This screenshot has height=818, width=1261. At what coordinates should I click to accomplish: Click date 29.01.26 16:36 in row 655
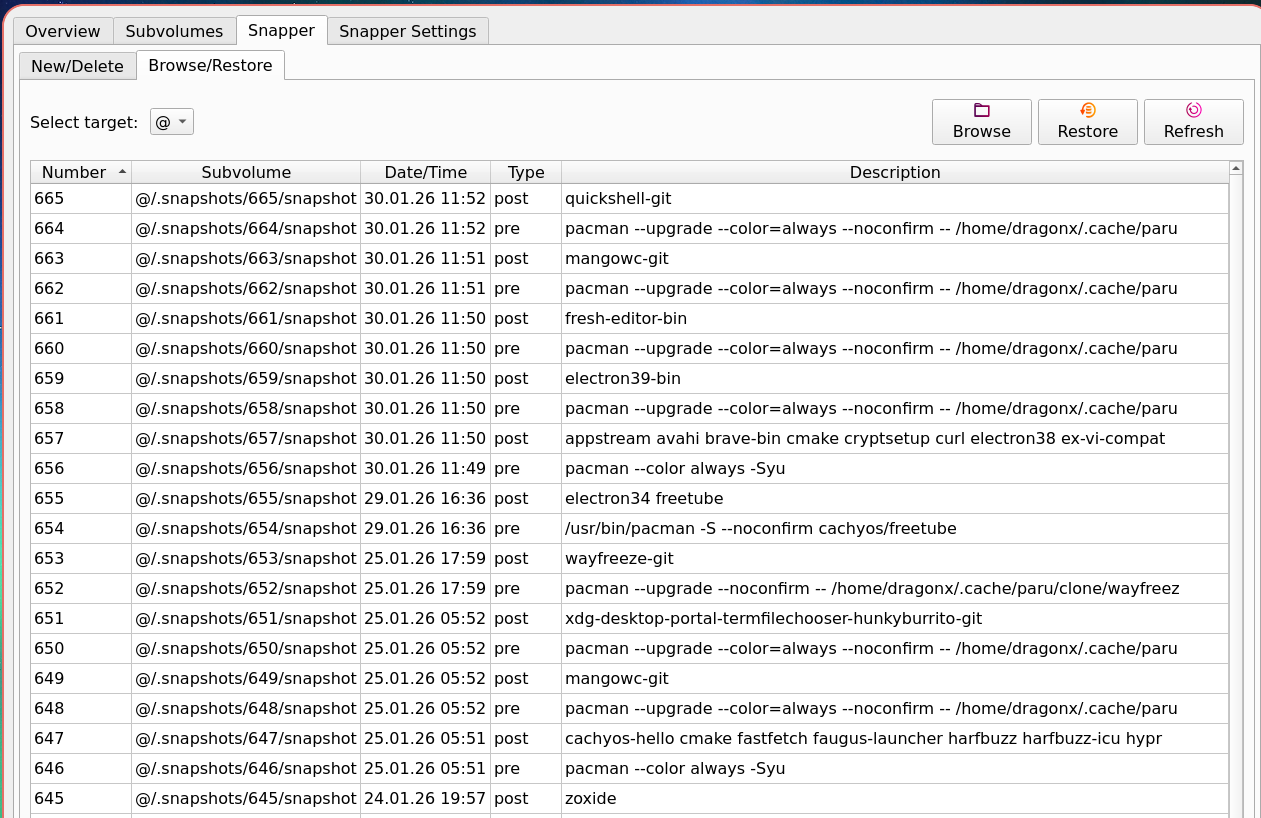[425, 498]
